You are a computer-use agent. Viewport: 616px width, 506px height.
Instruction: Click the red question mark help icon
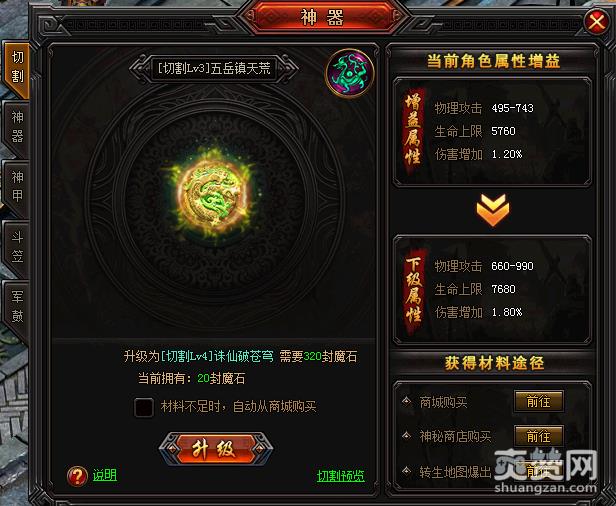[x=77, y=476]
